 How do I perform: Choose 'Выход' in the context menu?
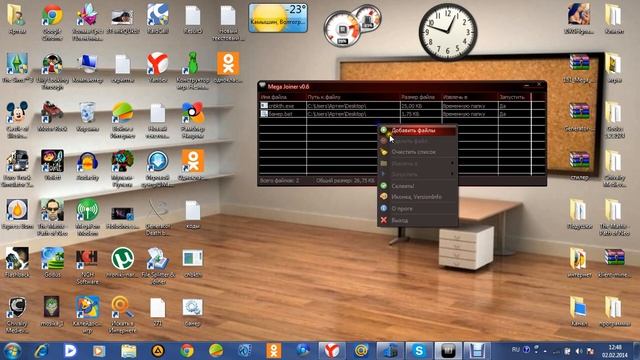(417, 220)
